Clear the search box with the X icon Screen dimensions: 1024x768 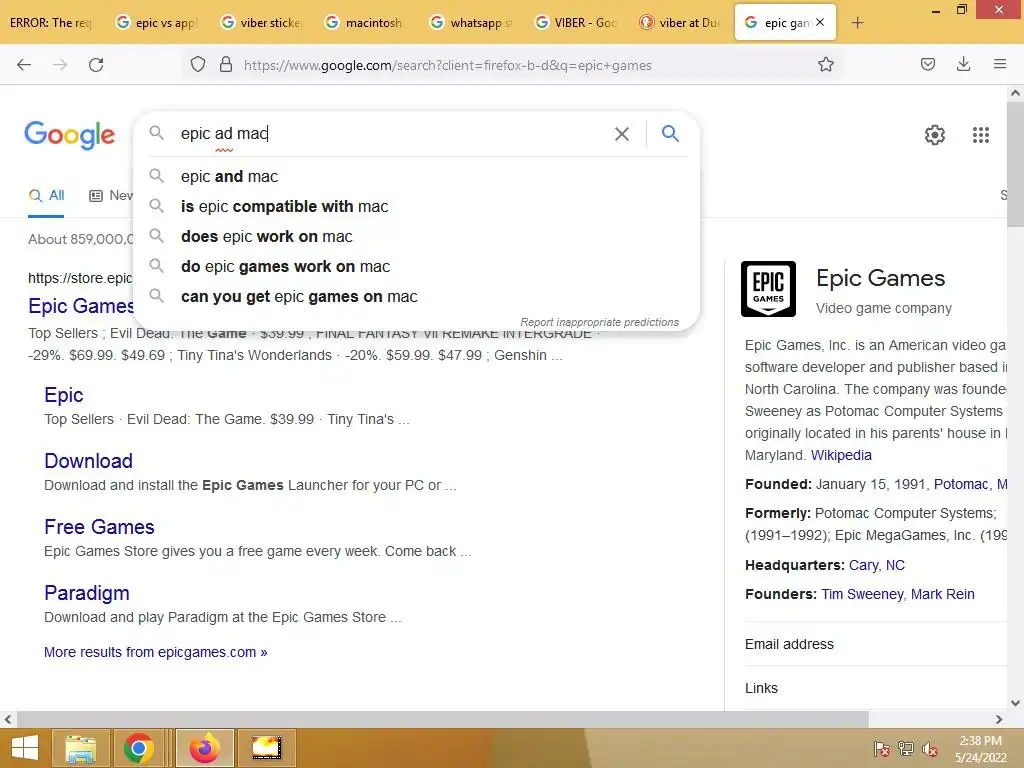[x=622, y=134]
